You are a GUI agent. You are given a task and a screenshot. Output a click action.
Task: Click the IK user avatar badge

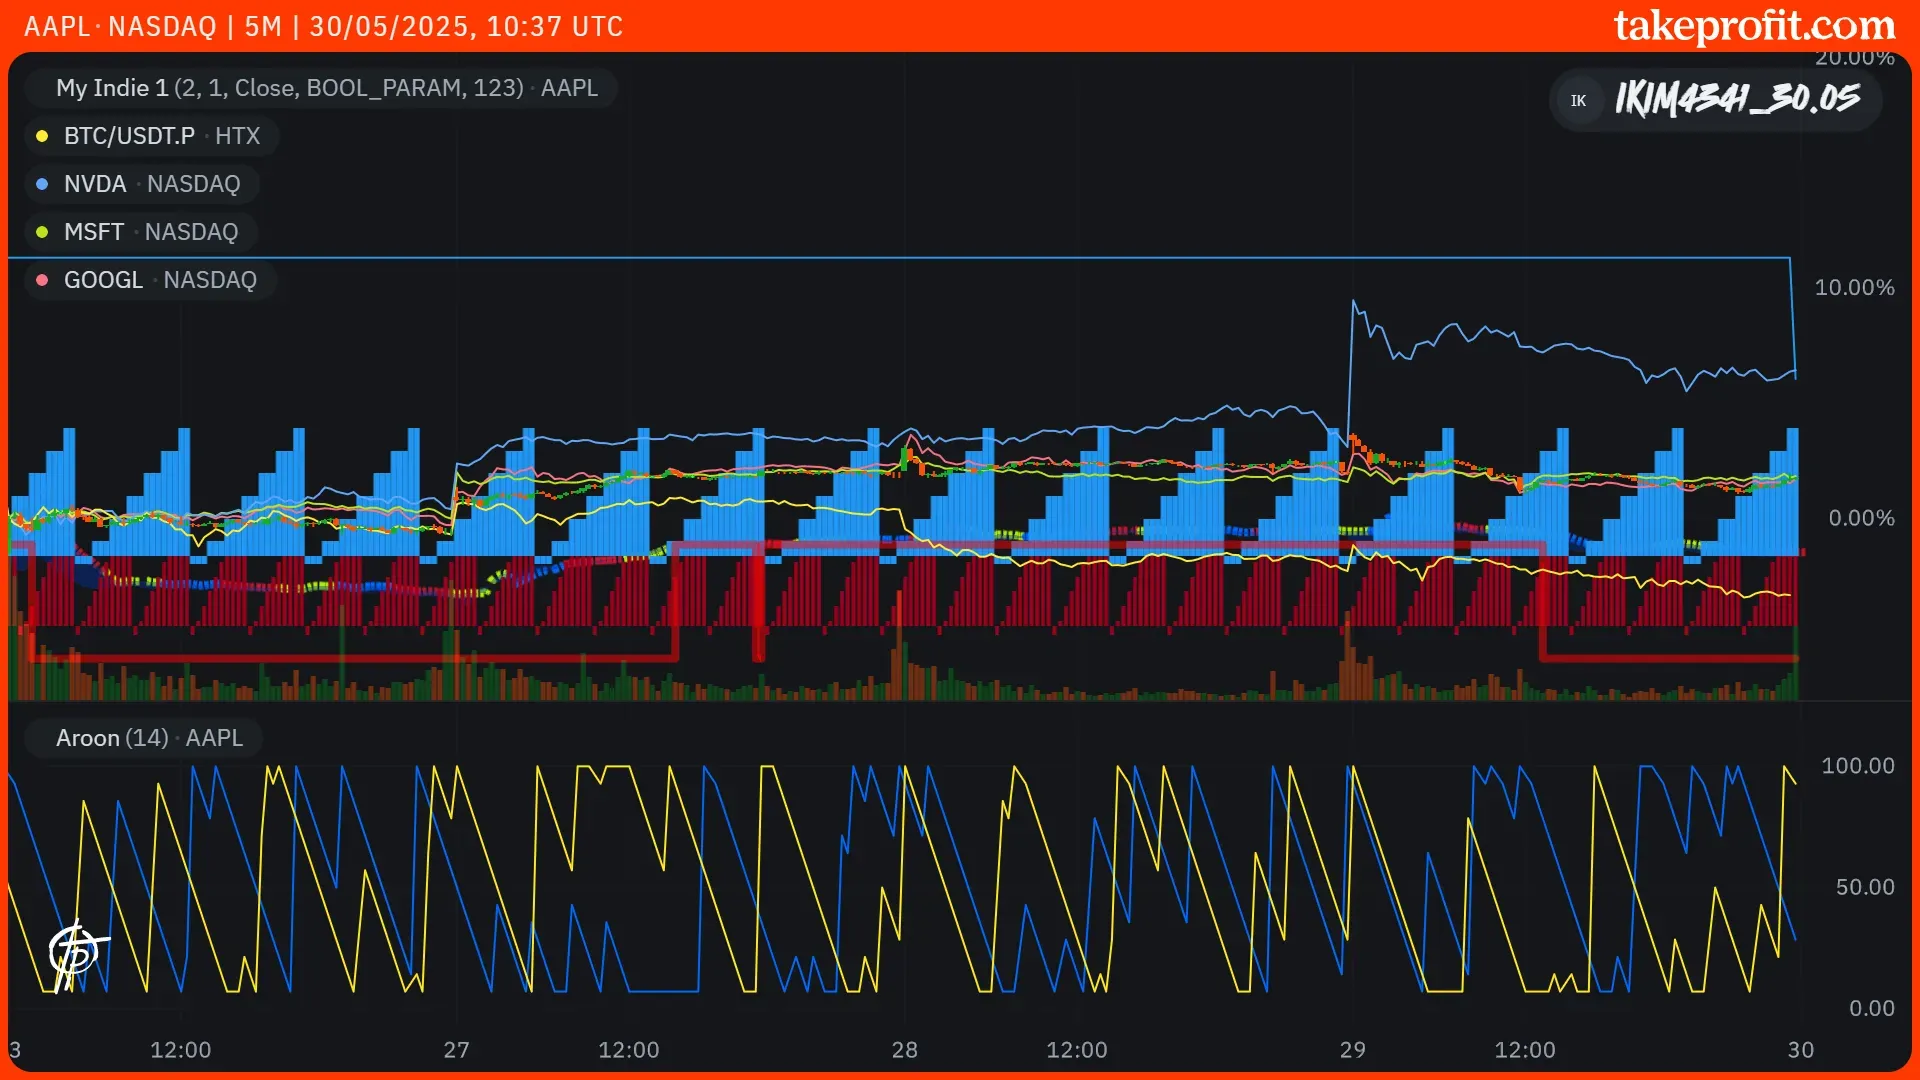(x=1578, y=100)
